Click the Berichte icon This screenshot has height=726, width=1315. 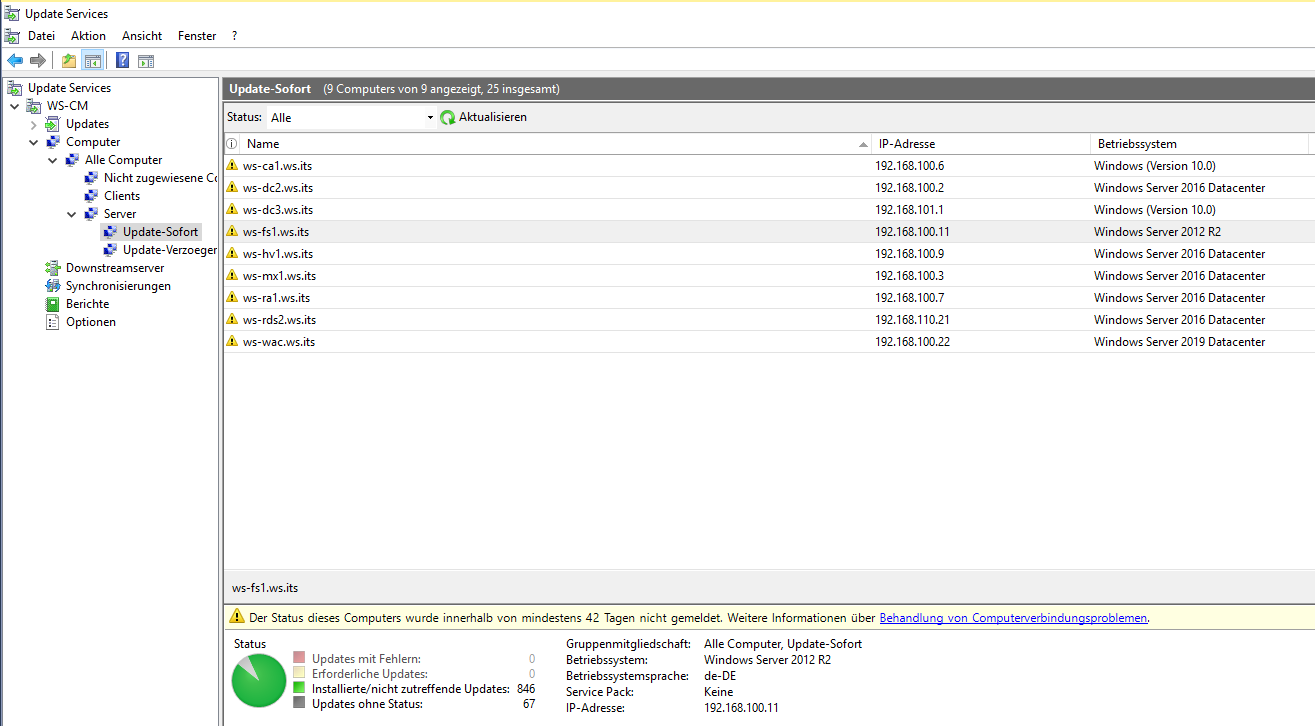53,304
